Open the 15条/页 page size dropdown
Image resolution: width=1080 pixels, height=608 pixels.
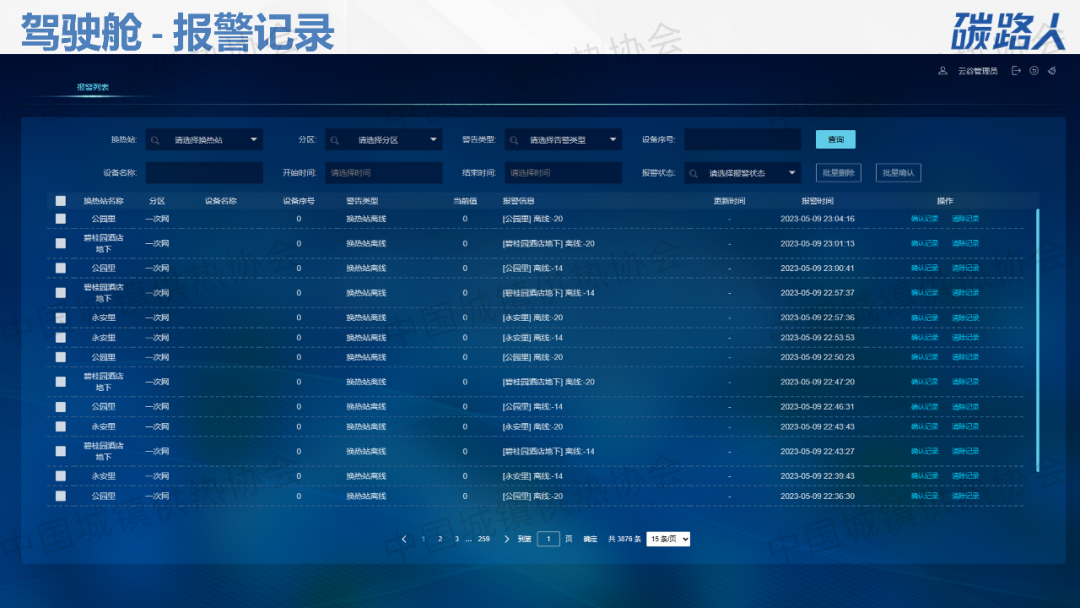(669, 539)
